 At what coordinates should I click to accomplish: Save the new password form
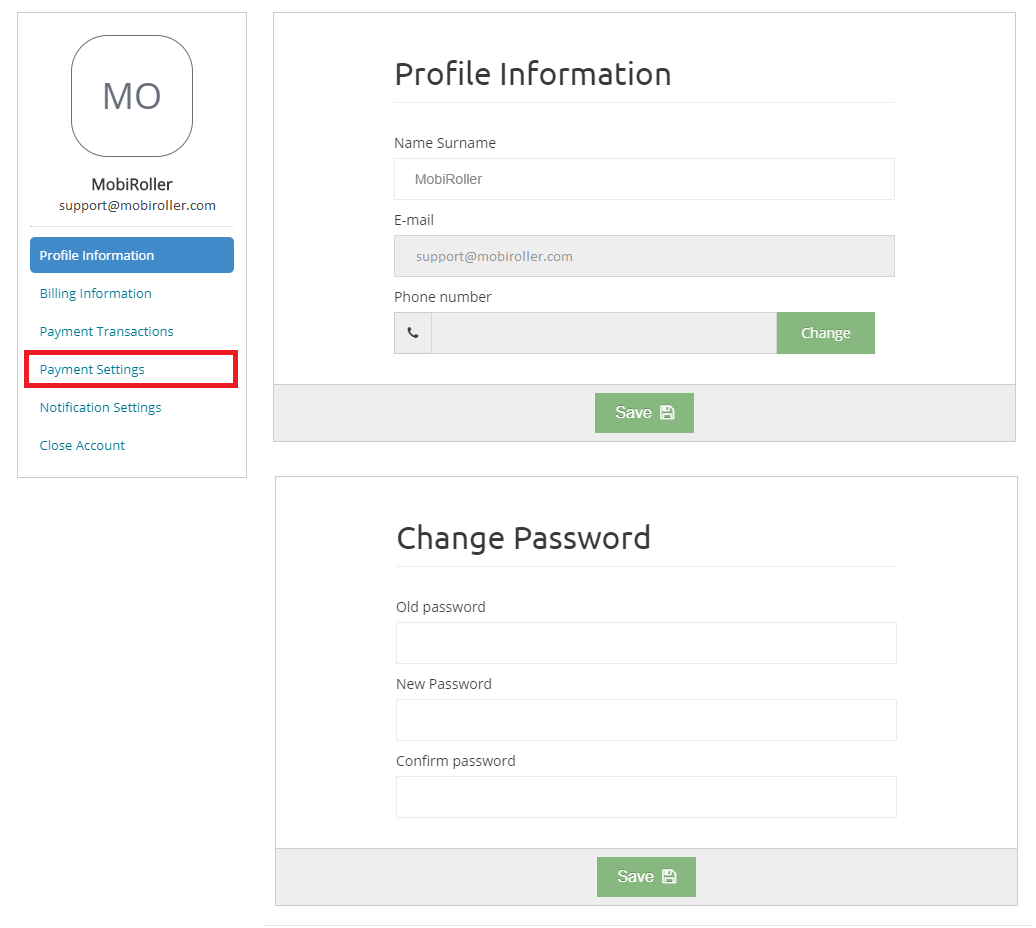646,876
